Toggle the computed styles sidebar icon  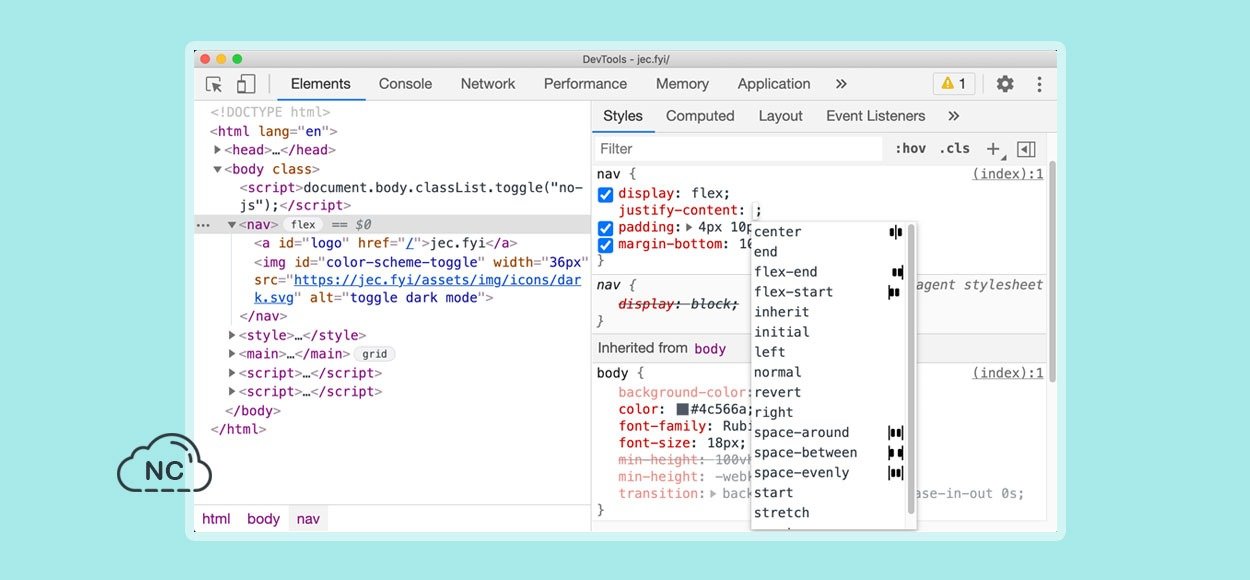coord(1026,149)
